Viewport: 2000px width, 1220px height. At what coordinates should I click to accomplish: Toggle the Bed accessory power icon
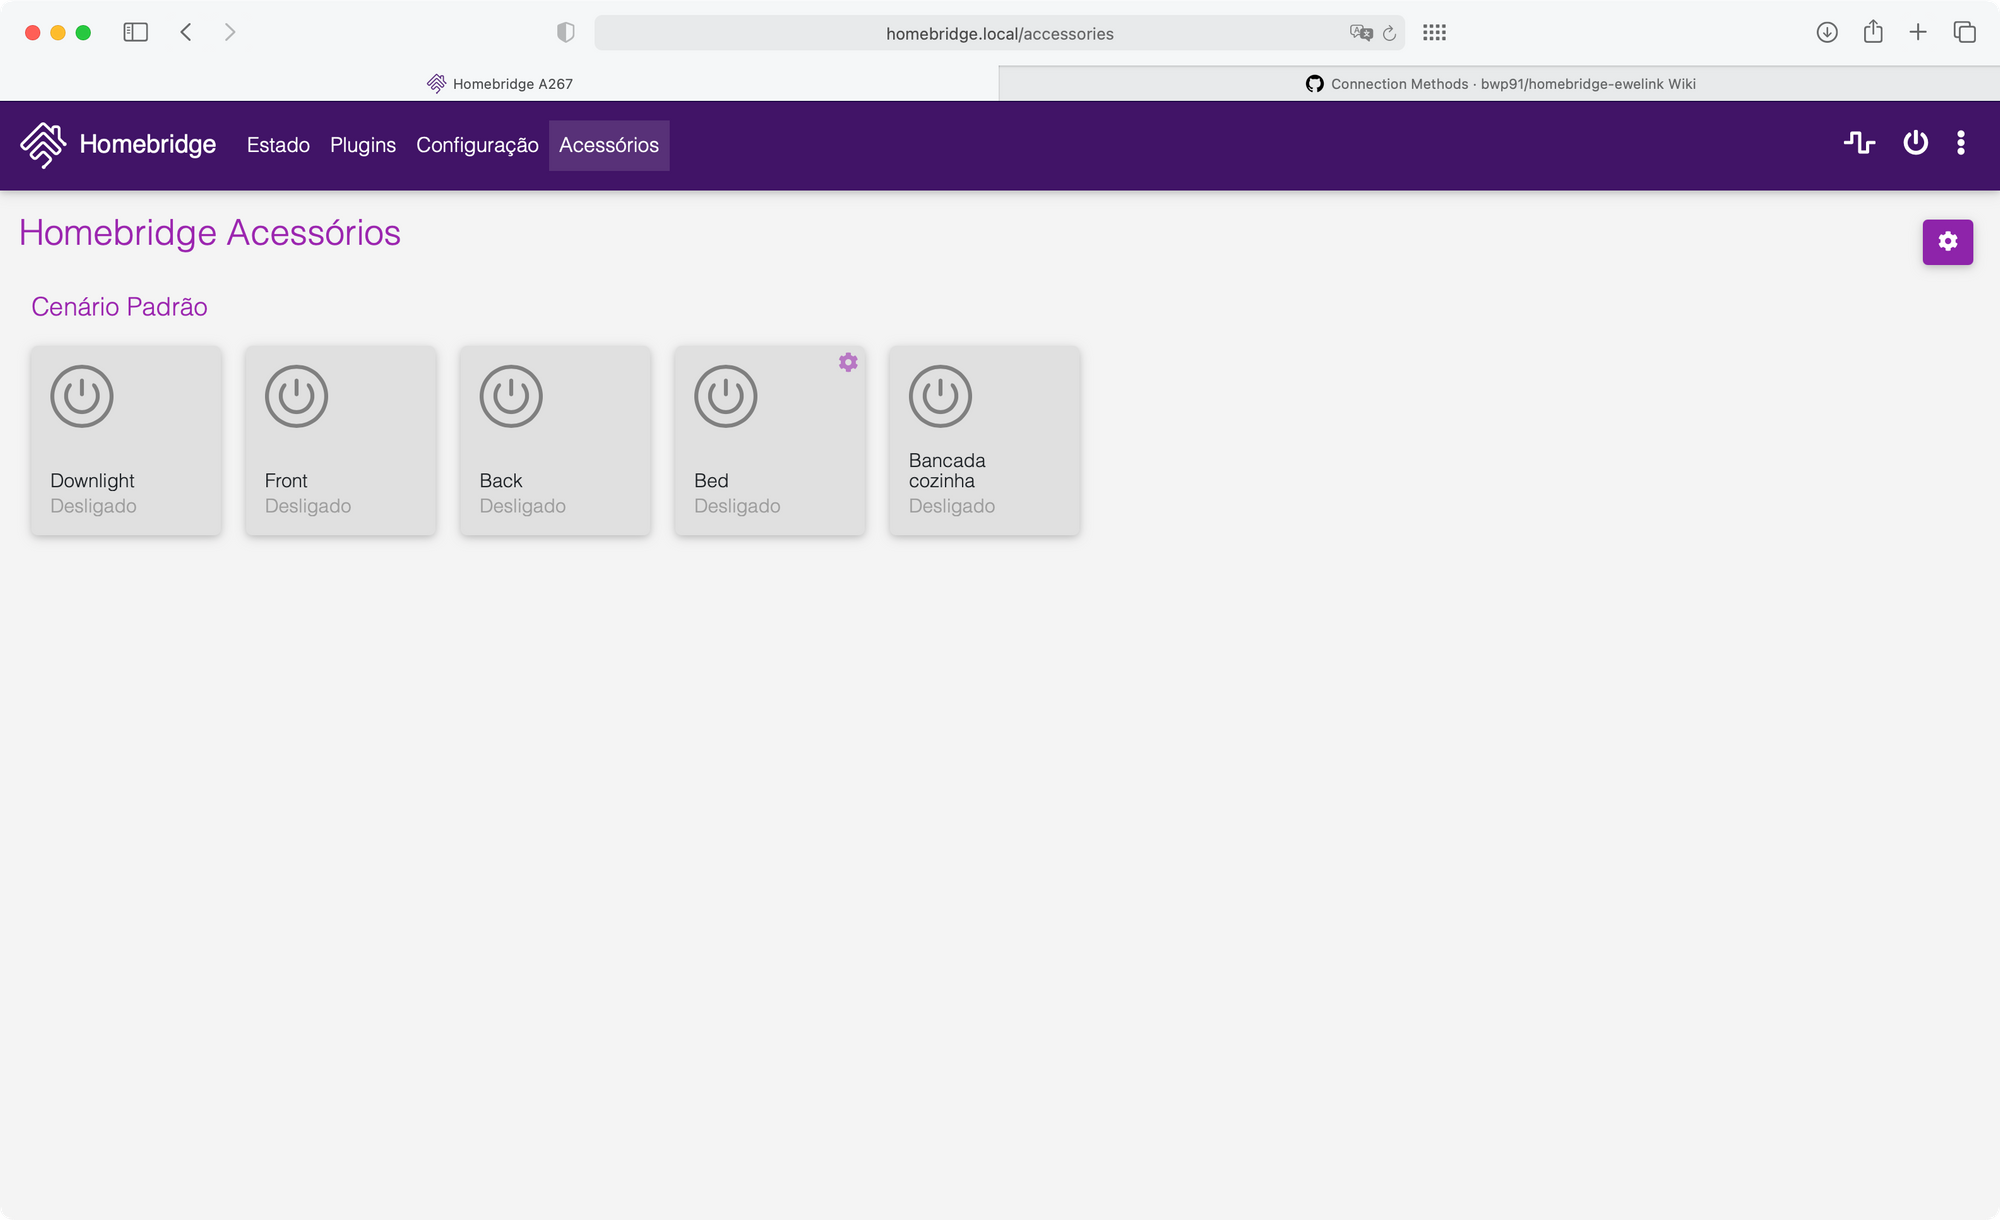pos(726,396)
